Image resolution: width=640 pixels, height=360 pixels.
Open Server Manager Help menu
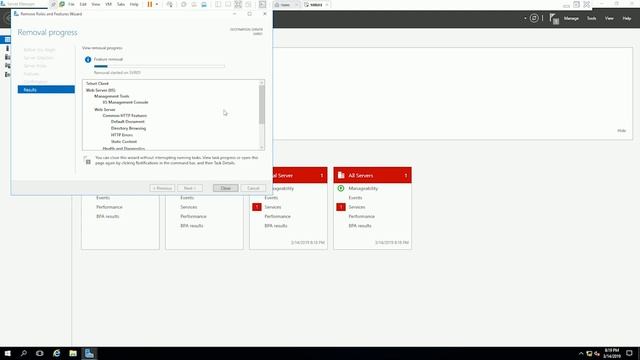pos(627,18)
